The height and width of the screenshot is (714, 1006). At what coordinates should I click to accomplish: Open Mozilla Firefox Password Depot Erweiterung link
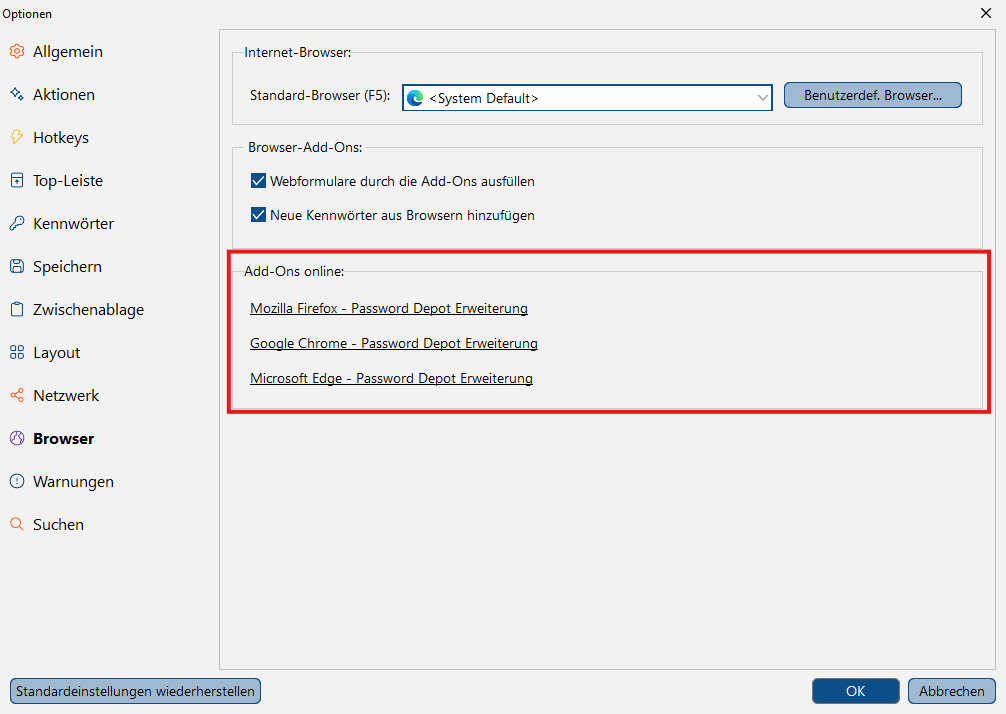tap(389, 308)
